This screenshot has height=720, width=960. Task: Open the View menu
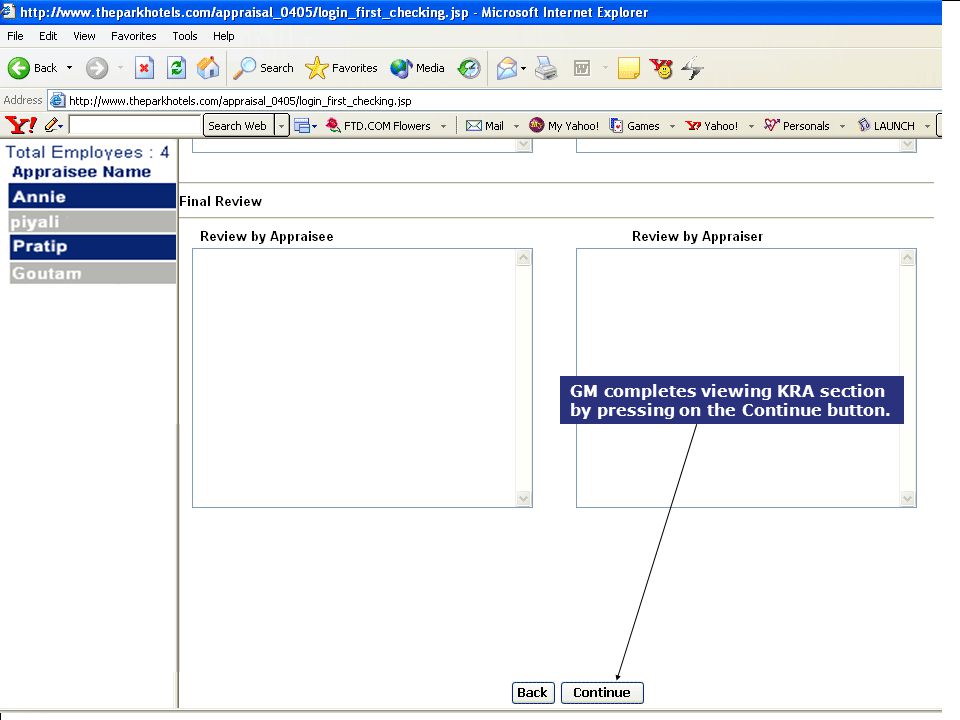pyautogui.click(x=84, y=36)
